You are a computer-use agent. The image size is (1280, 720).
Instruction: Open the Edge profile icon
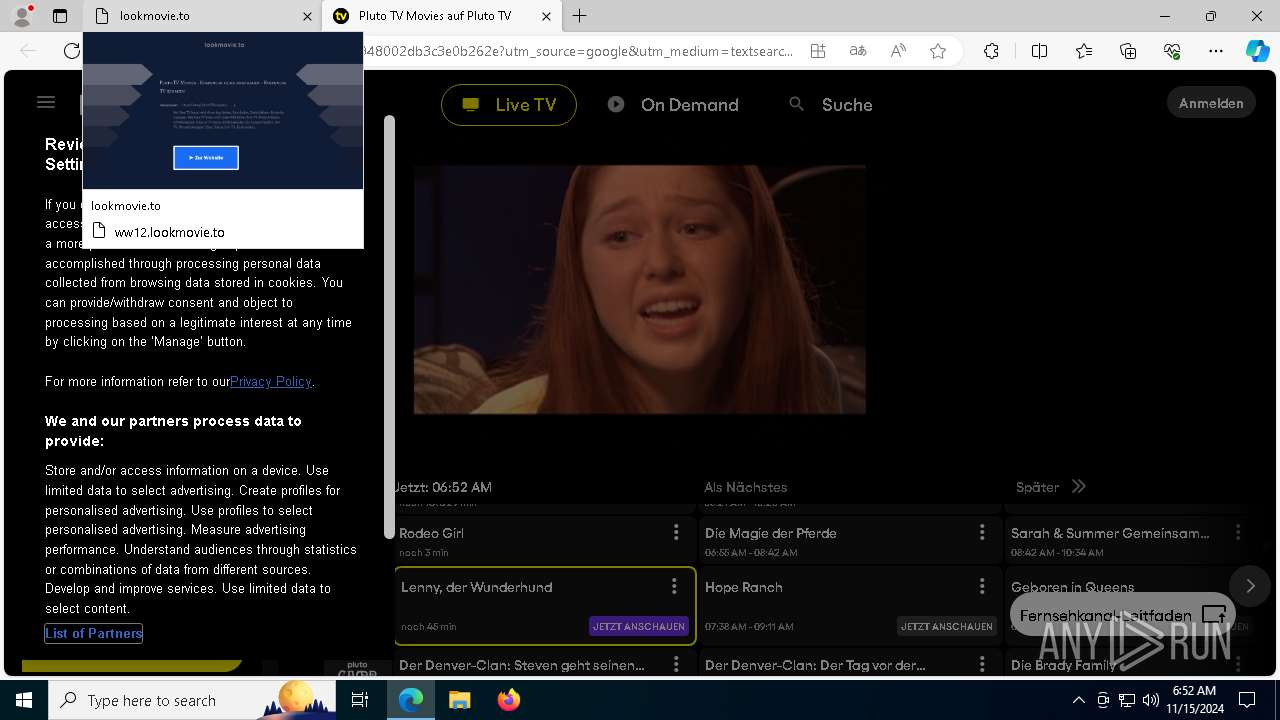click(22, 16)
